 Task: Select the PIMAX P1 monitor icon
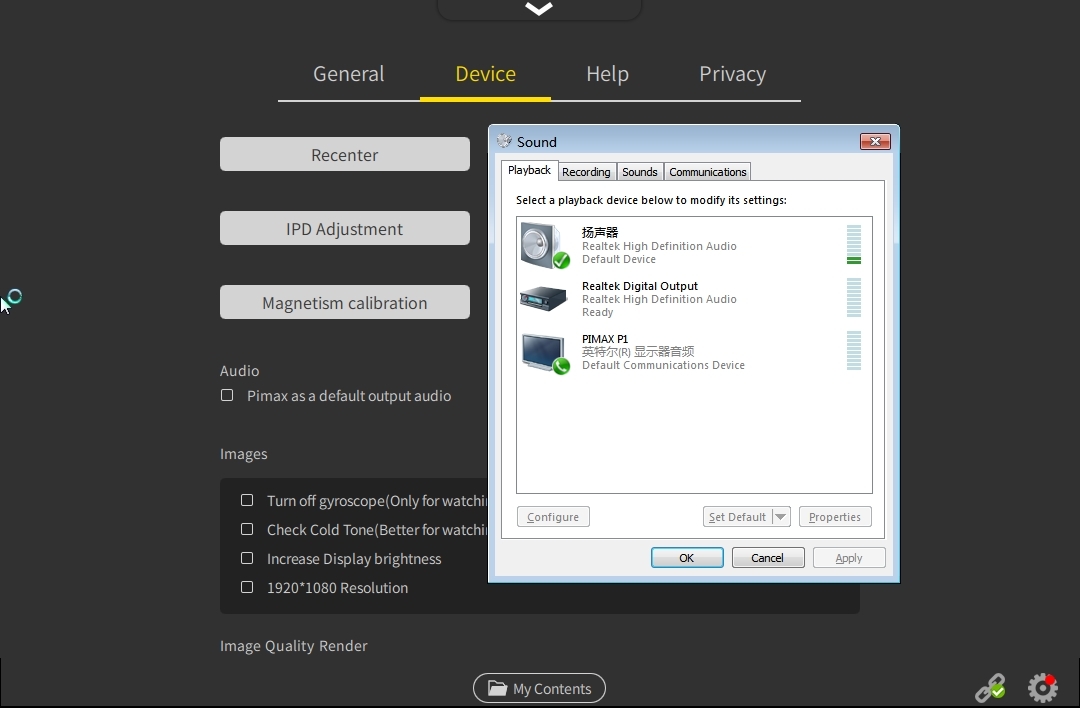546,354
